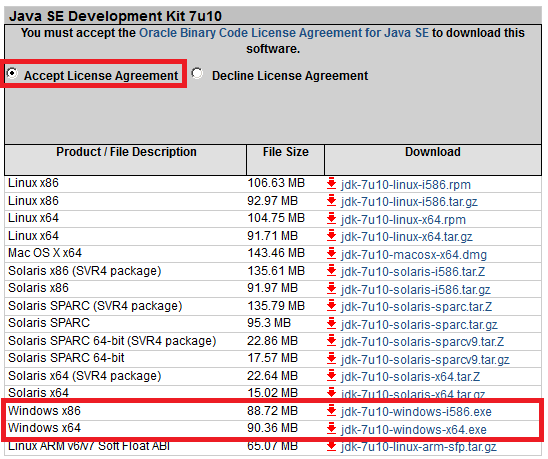Image resolution: width=548 pixels, height=459 pixels.
Task: Download jdk-7u10-solaris-sparc.tar.Z file
Action: 417,307
